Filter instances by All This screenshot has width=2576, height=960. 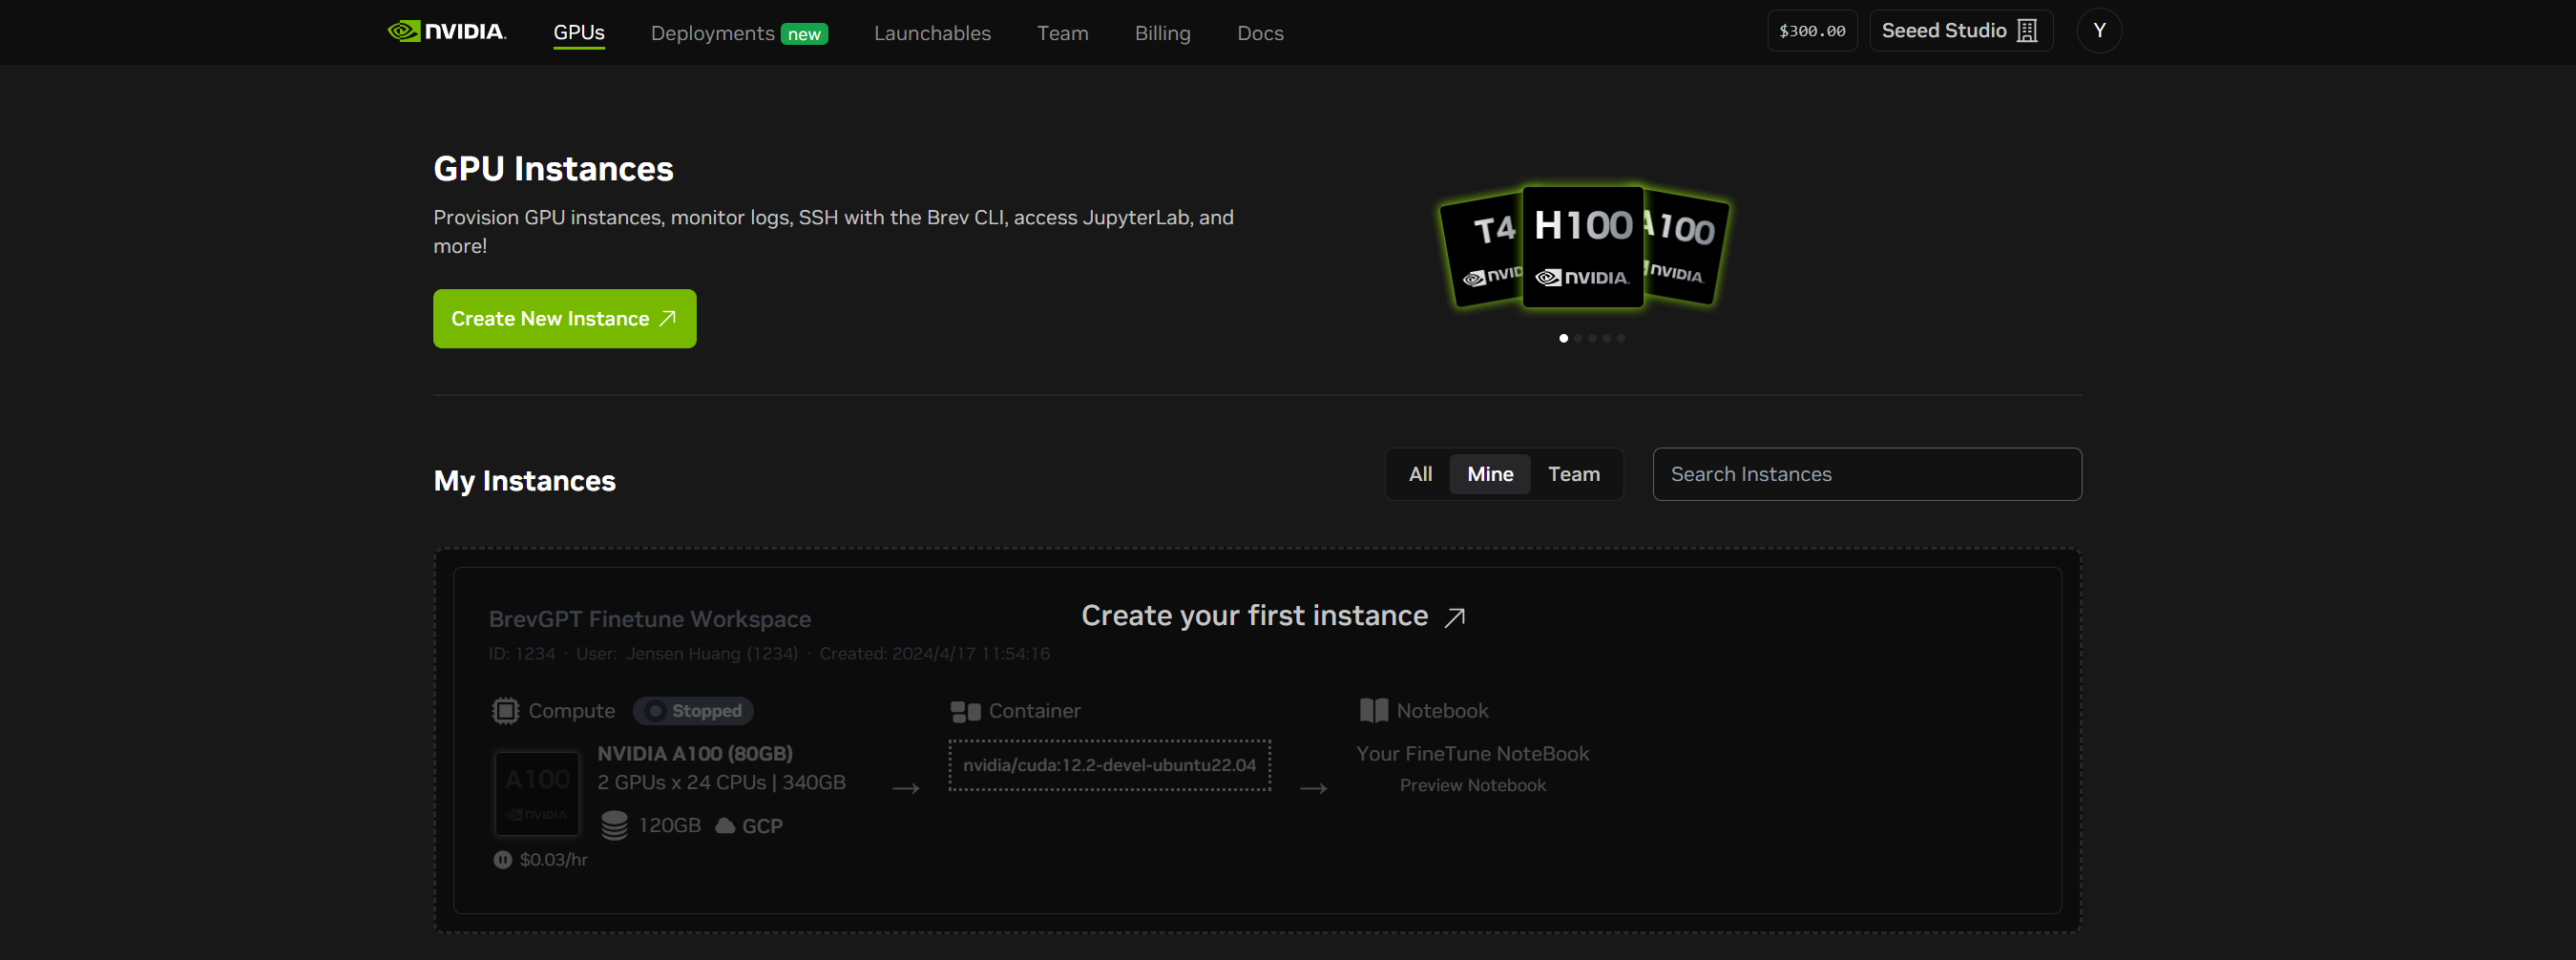[x=1420, y=474]
